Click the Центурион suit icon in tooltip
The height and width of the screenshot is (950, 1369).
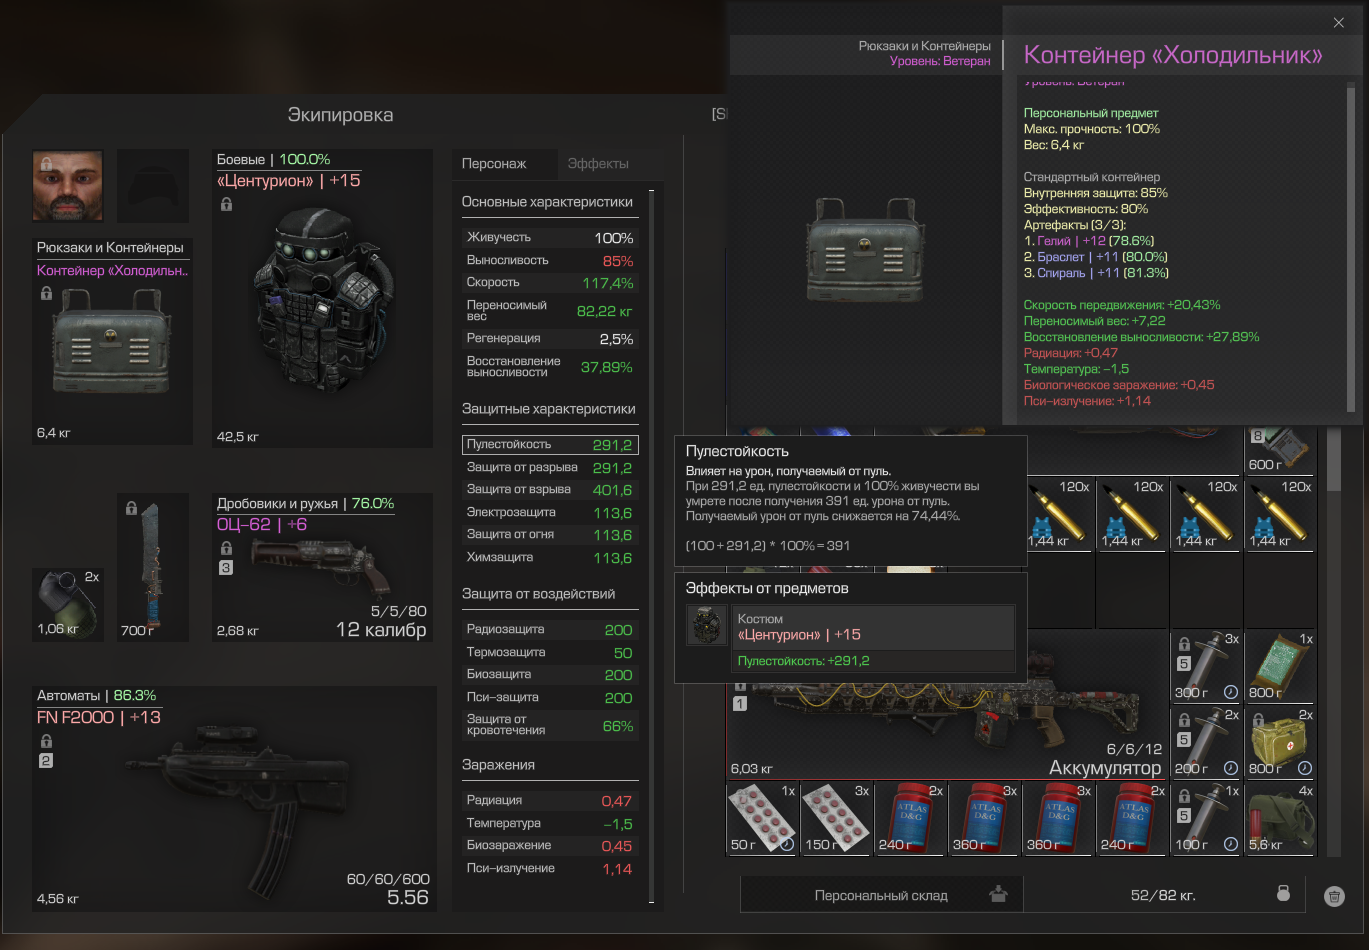tap(707, 626)
